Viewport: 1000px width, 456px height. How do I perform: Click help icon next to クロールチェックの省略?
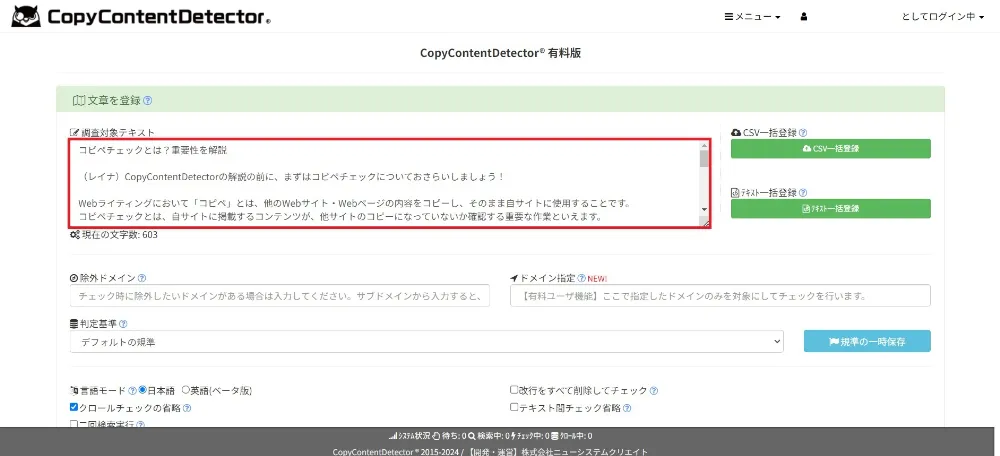pyautogui.click(x=187, y=408)
